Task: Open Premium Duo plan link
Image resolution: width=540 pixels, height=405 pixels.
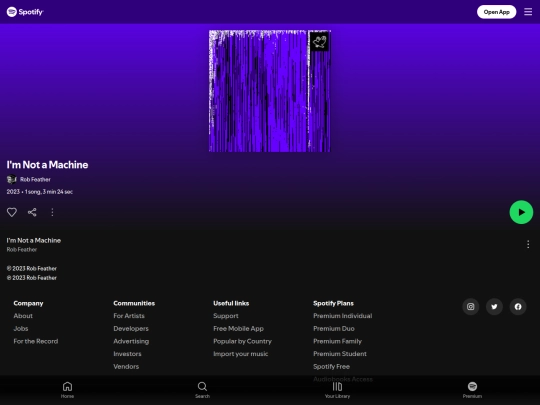Action: (334, 329)
